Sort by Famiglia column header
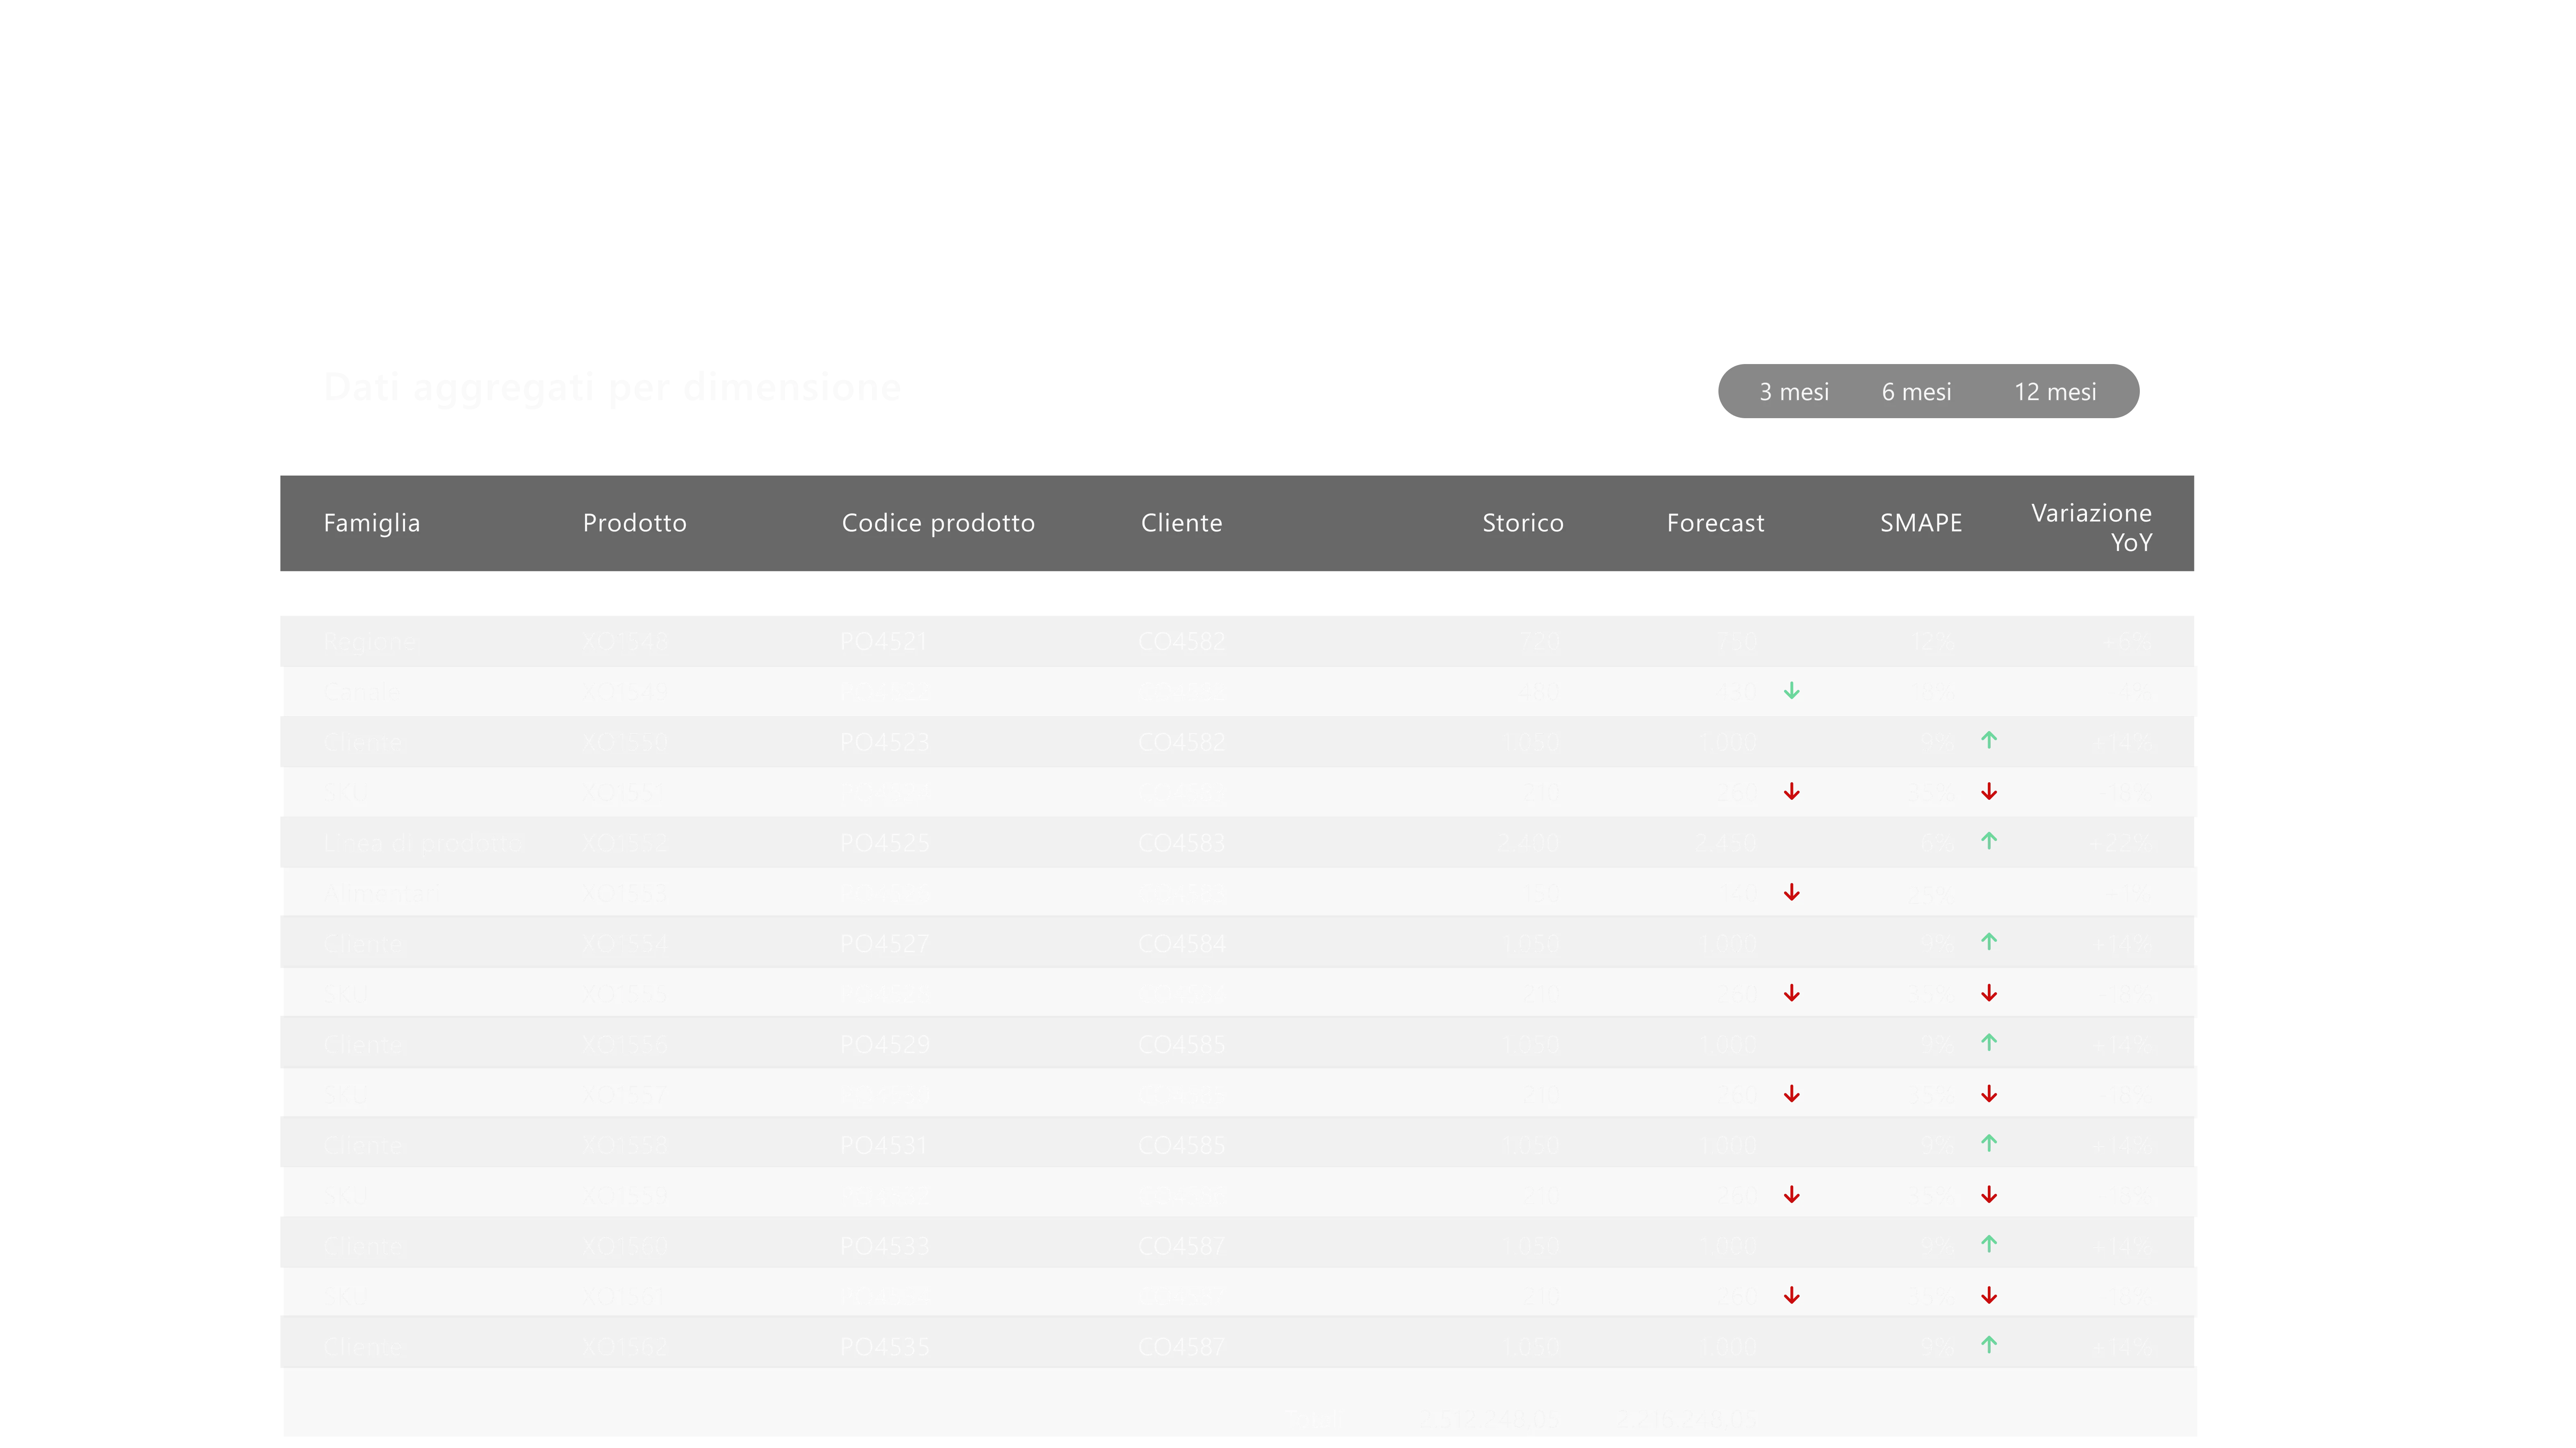Viewport: 2576px width, 1448px height. (371, 523)
